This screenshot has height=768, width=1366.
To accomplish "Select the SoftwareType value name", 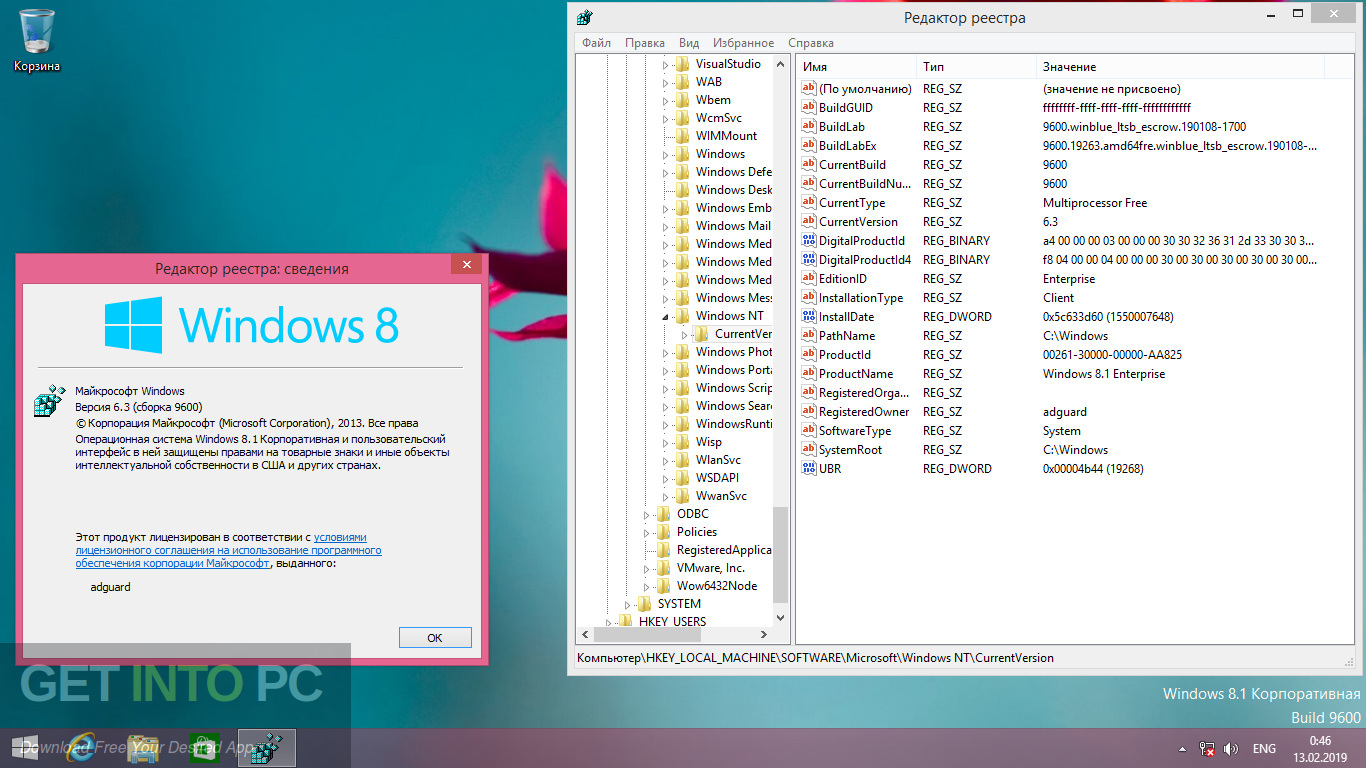I will 855,431.
